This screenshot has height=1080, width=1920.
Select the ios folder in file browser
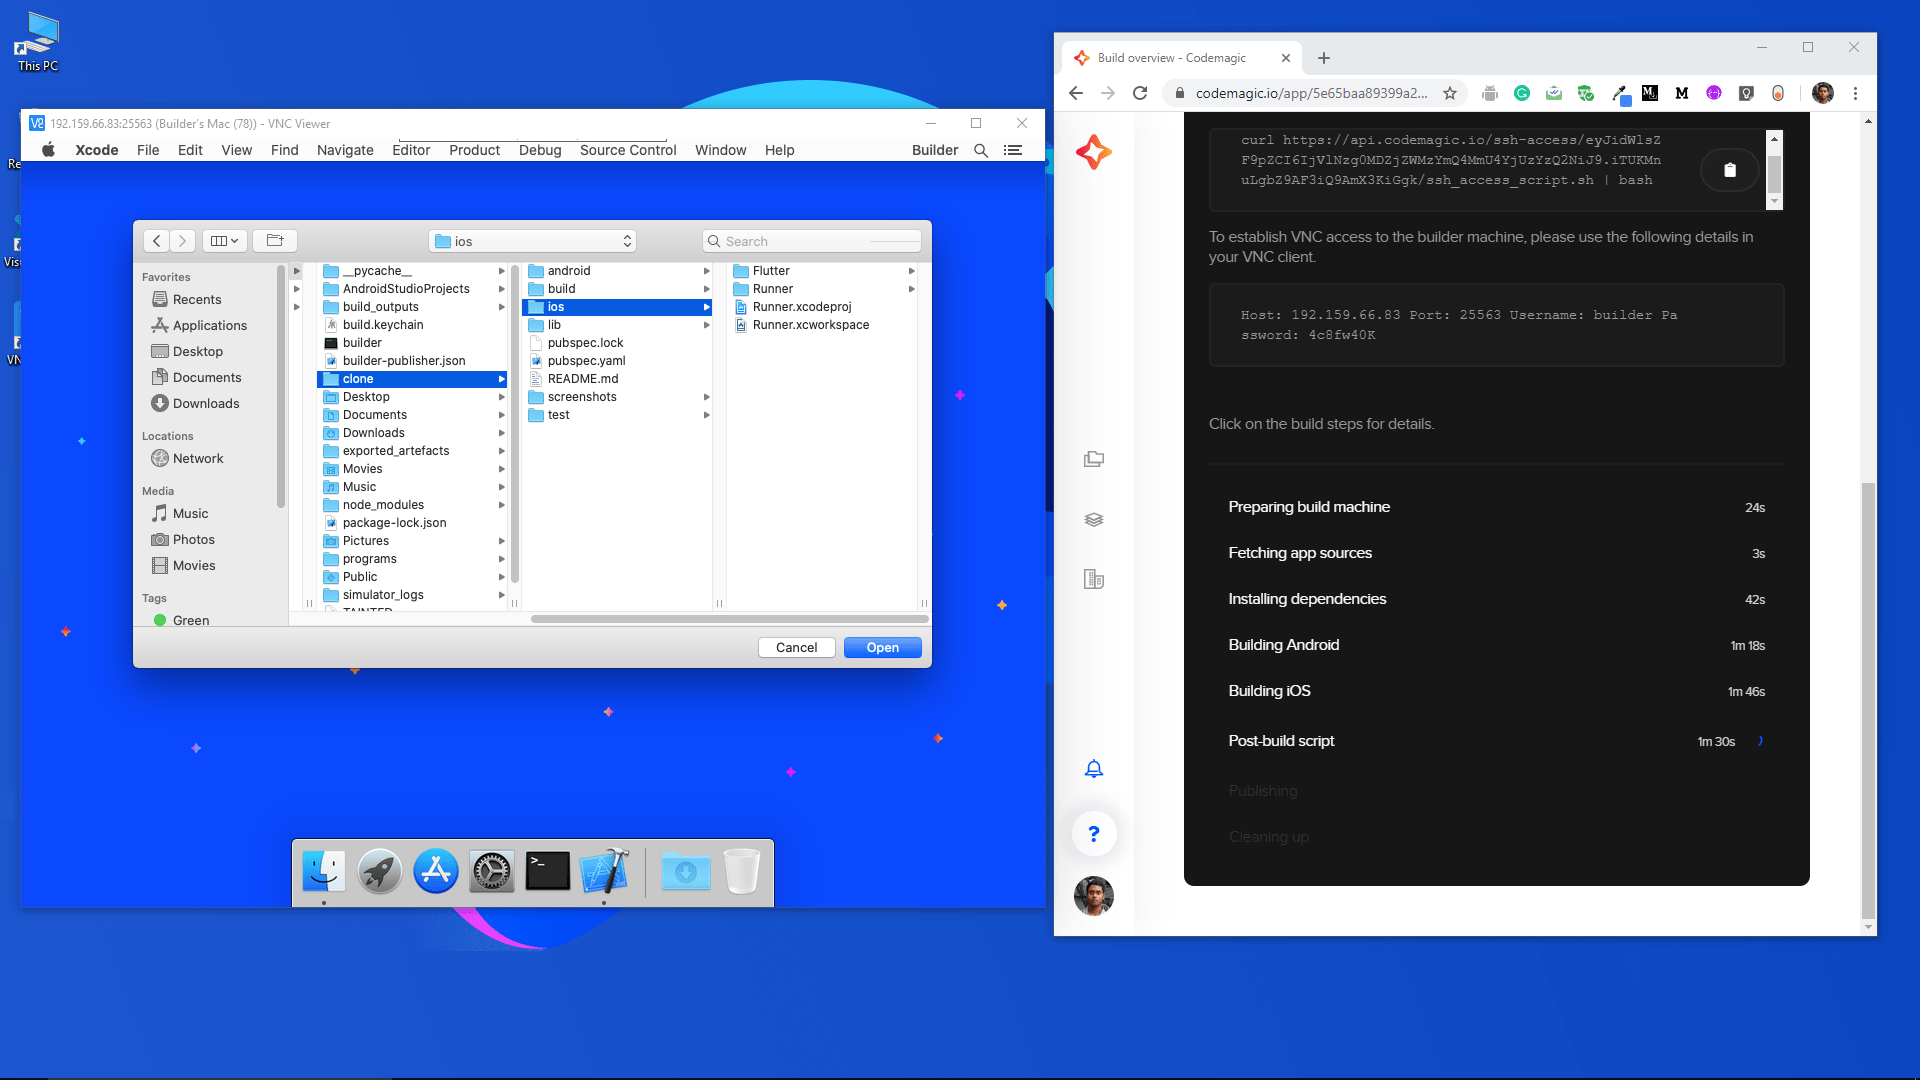tap(556, 306)
